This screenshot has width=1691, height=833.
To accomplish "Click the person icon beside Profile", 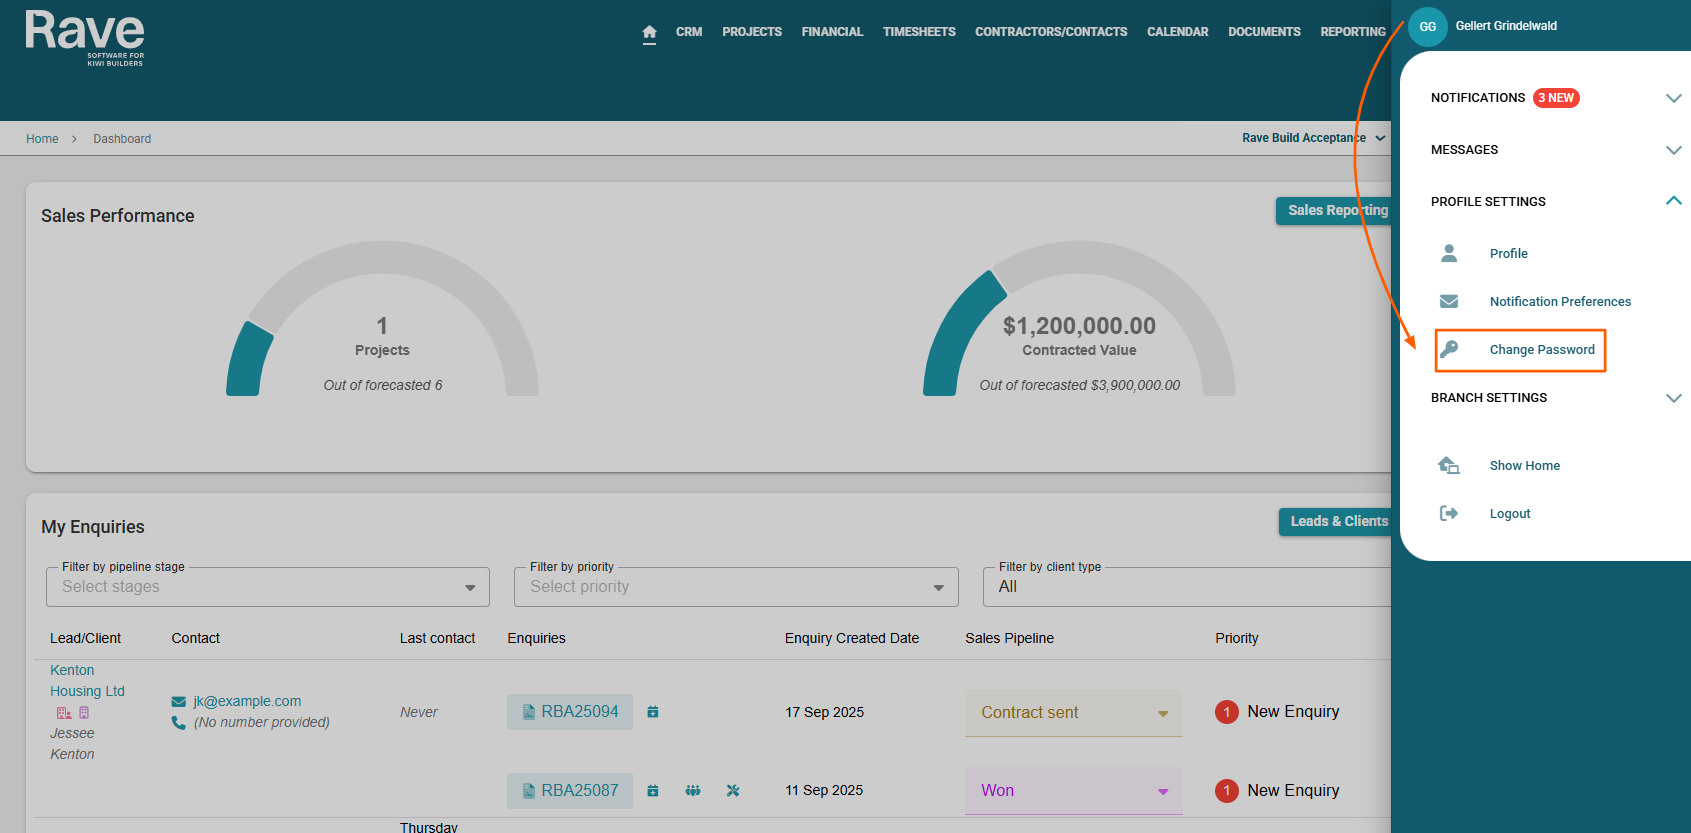I will [x=1449, y=253].
